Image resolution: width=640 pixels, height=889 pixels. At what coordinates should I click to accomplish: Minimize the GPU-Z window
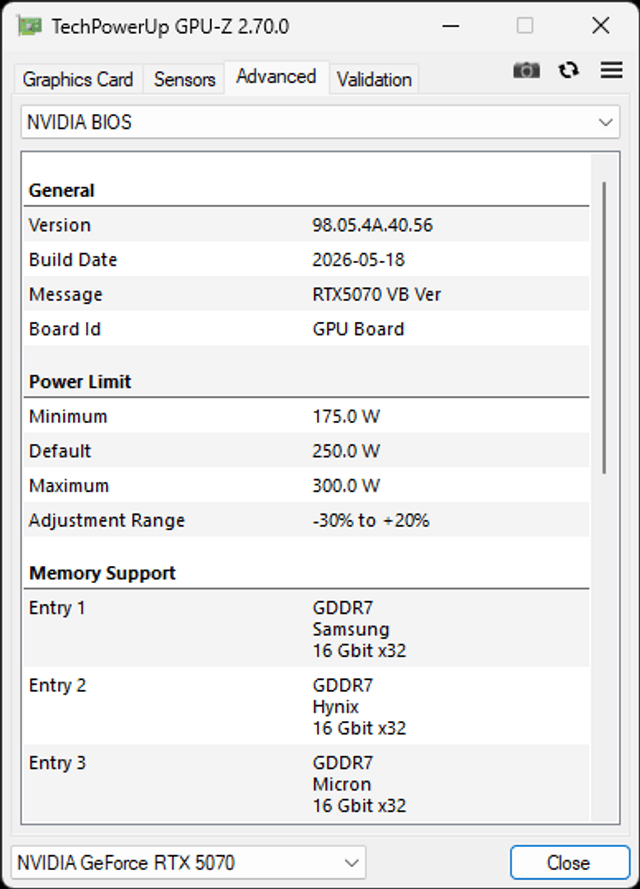pyautogui.click(x=451, y=26)
